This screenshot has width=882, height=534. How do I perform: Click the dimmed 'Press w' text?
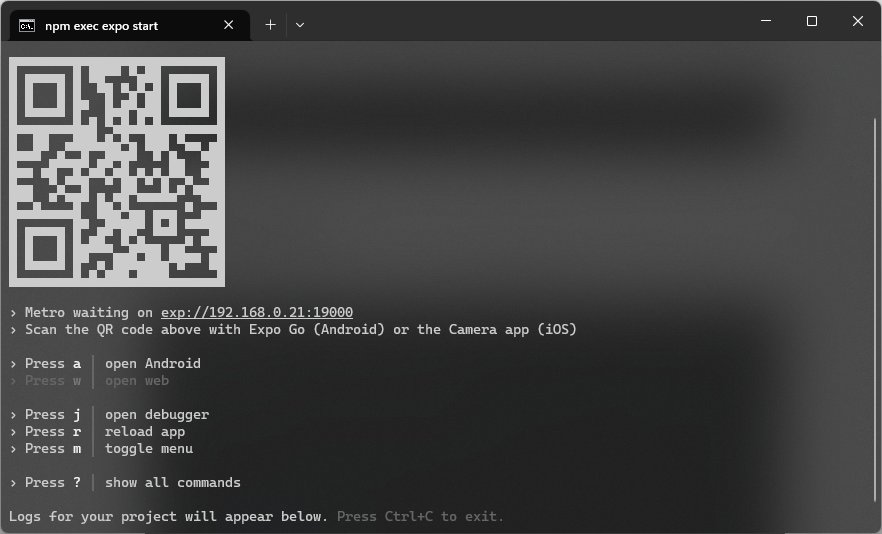[x=53, y=380]
